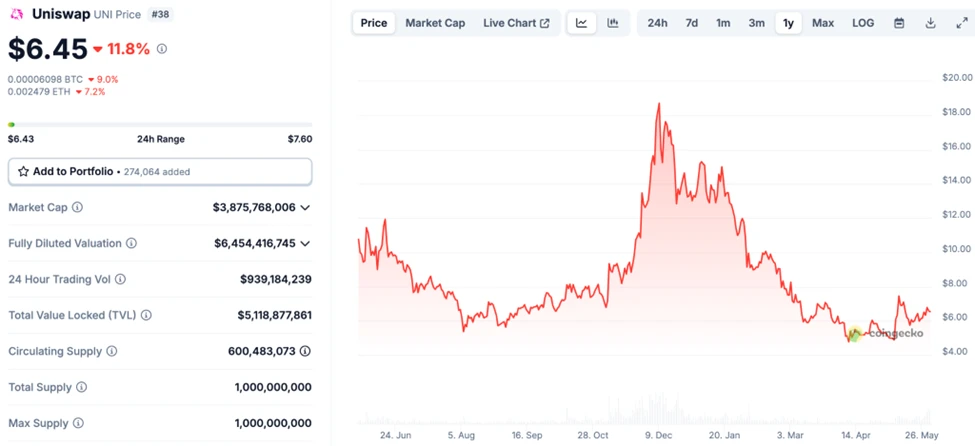The height and width of the screenshot is (446, 975).
Task: Select the 24h time range
Action: pyautogui.click(x=657, y=23)
